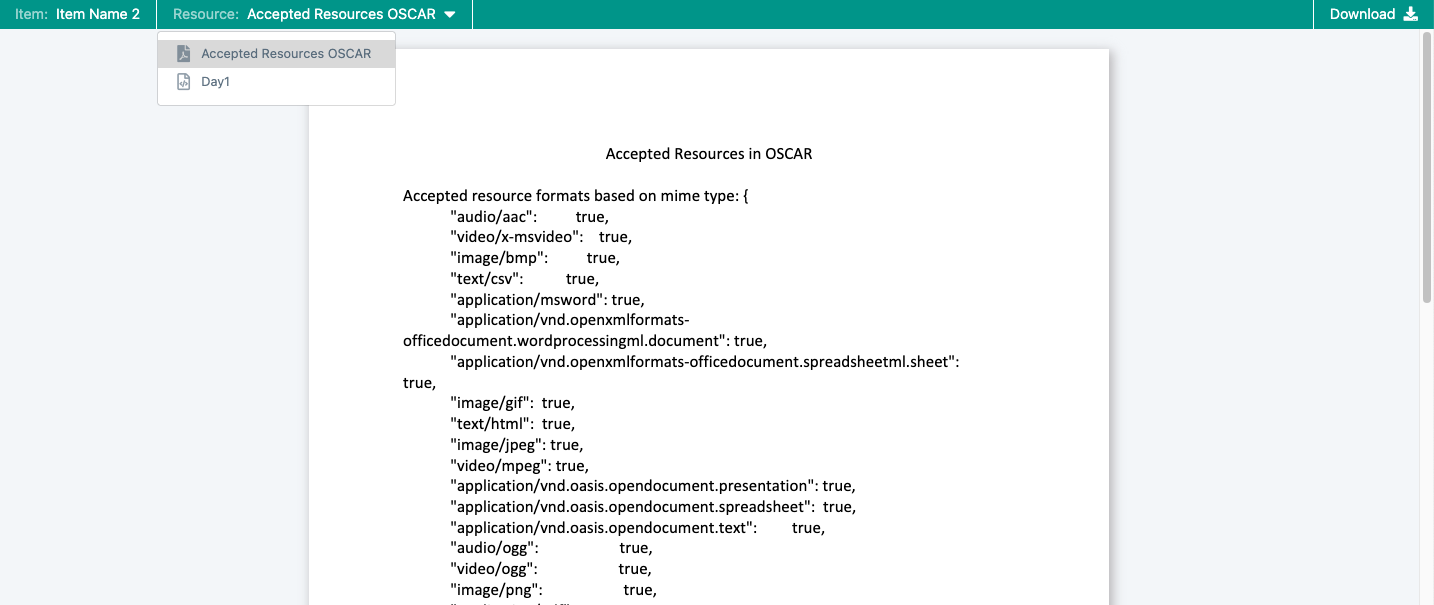Click the "audio/aac" line

[x=529, y=216]
